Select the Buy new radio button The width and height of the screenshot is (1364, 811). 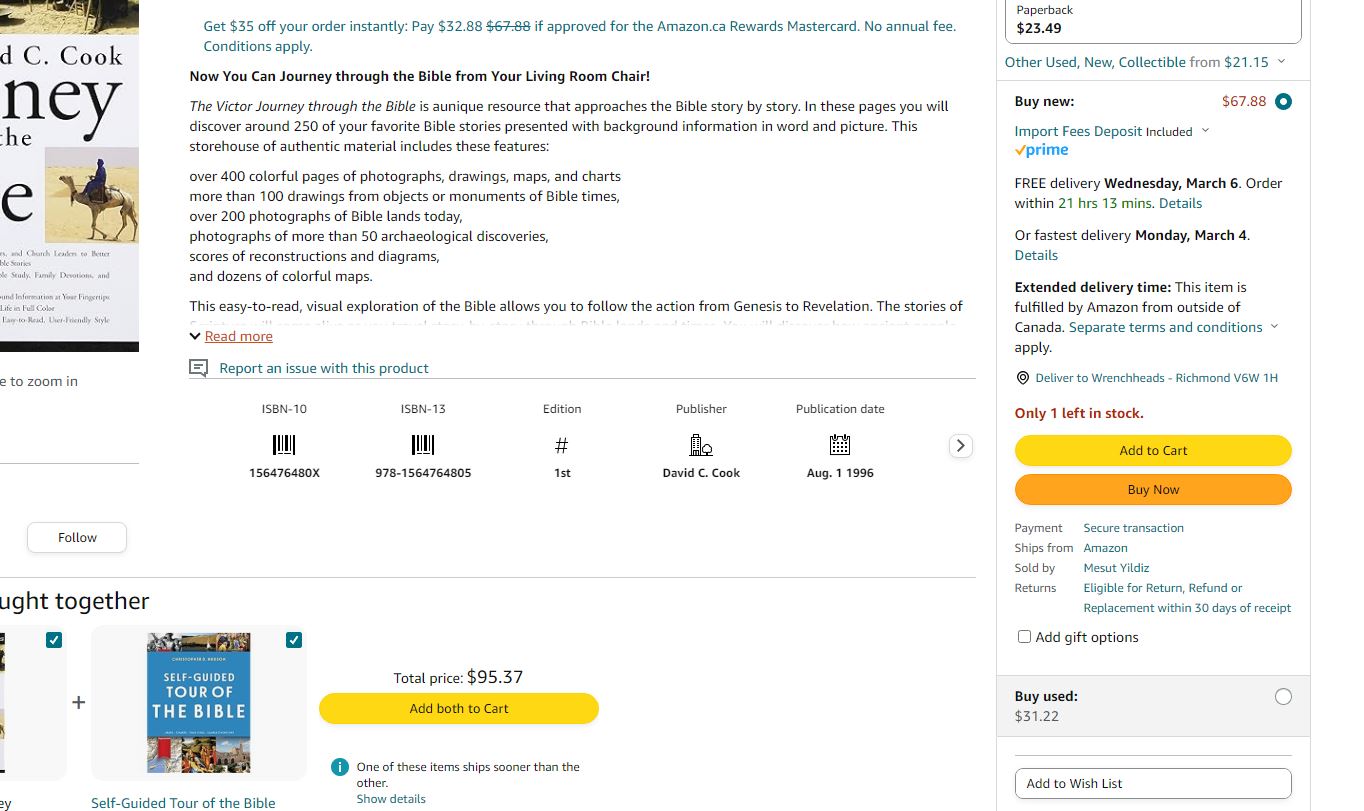1283,102
